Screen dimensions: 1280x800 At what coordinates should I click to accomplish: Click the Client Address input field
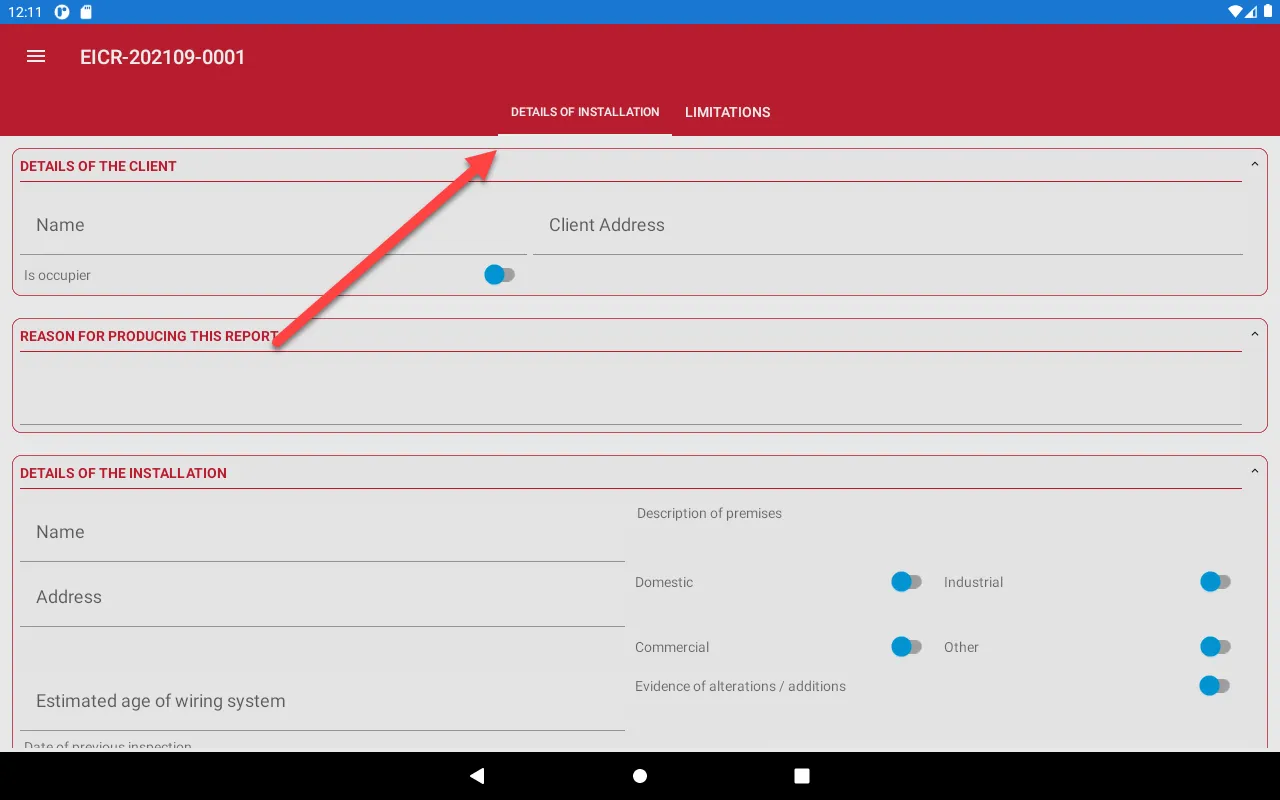coord(890,225)
